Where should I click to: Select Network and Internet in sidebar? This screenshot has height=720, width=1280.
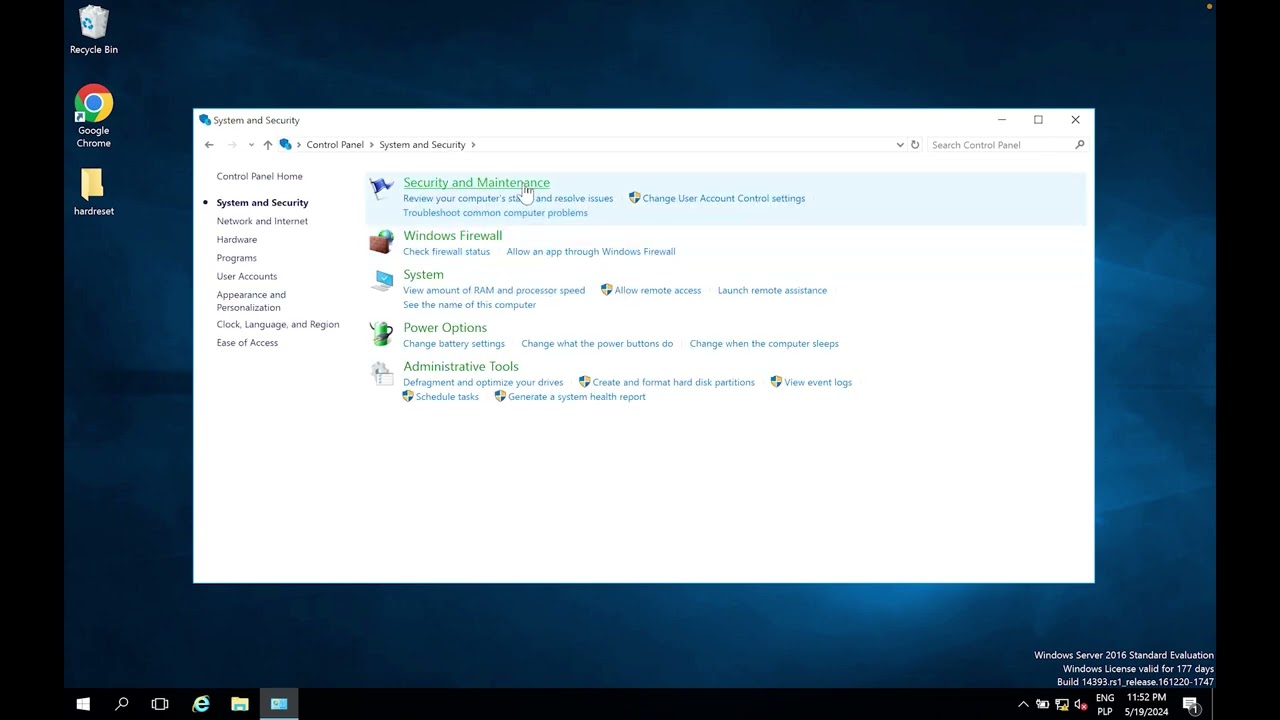point(262,221)
